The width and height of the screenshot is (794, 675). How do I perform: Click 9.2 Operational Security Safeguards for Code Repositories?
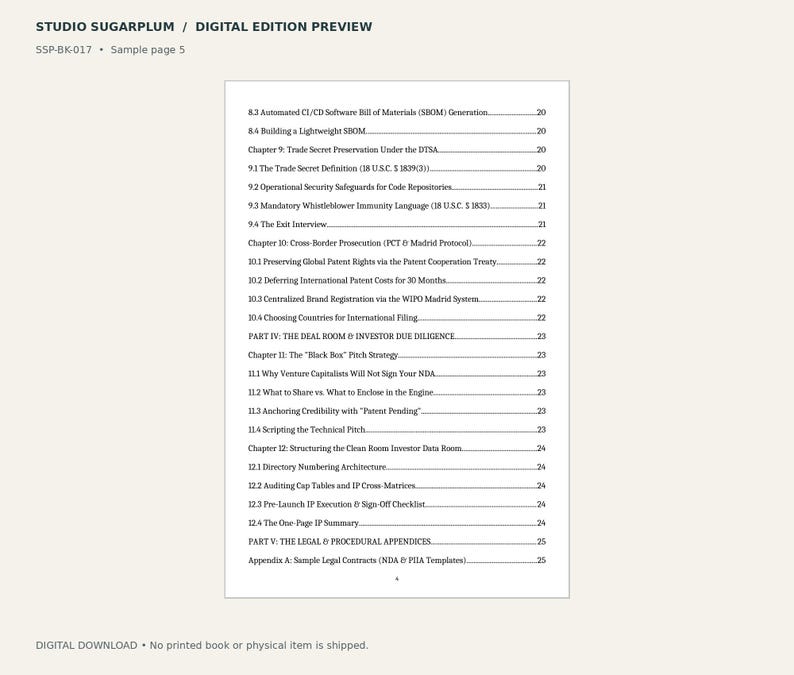coord(397,187)
